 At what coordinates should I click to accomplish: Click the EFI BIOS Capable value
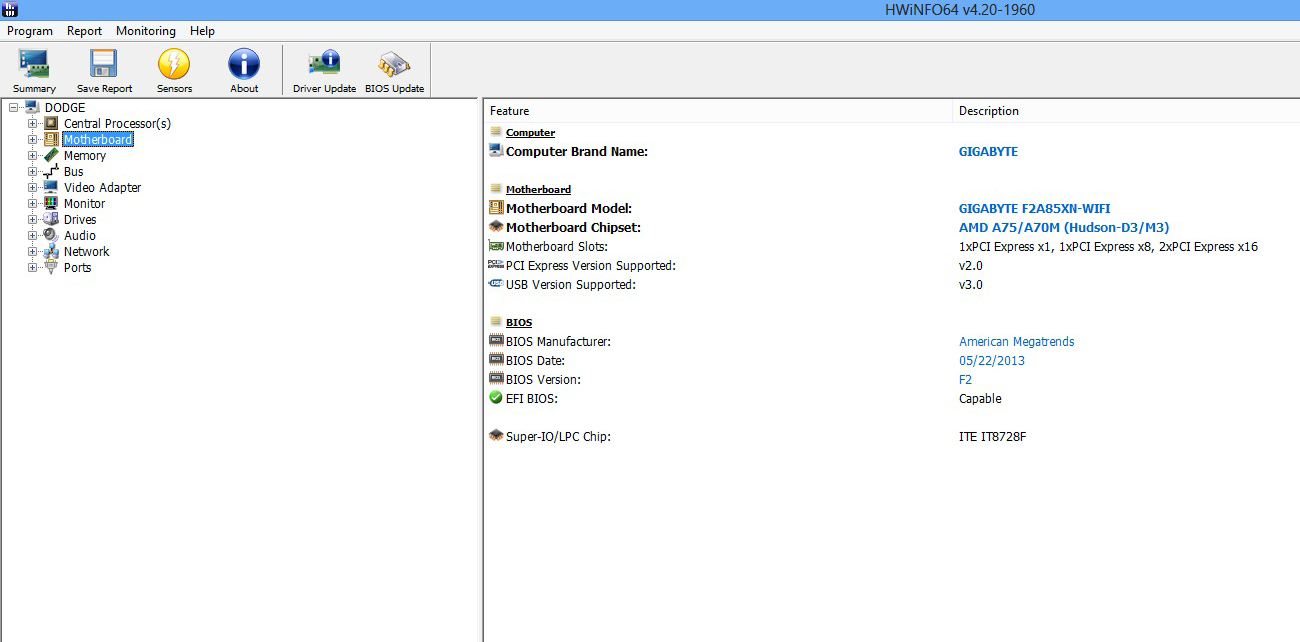(980, 398)
